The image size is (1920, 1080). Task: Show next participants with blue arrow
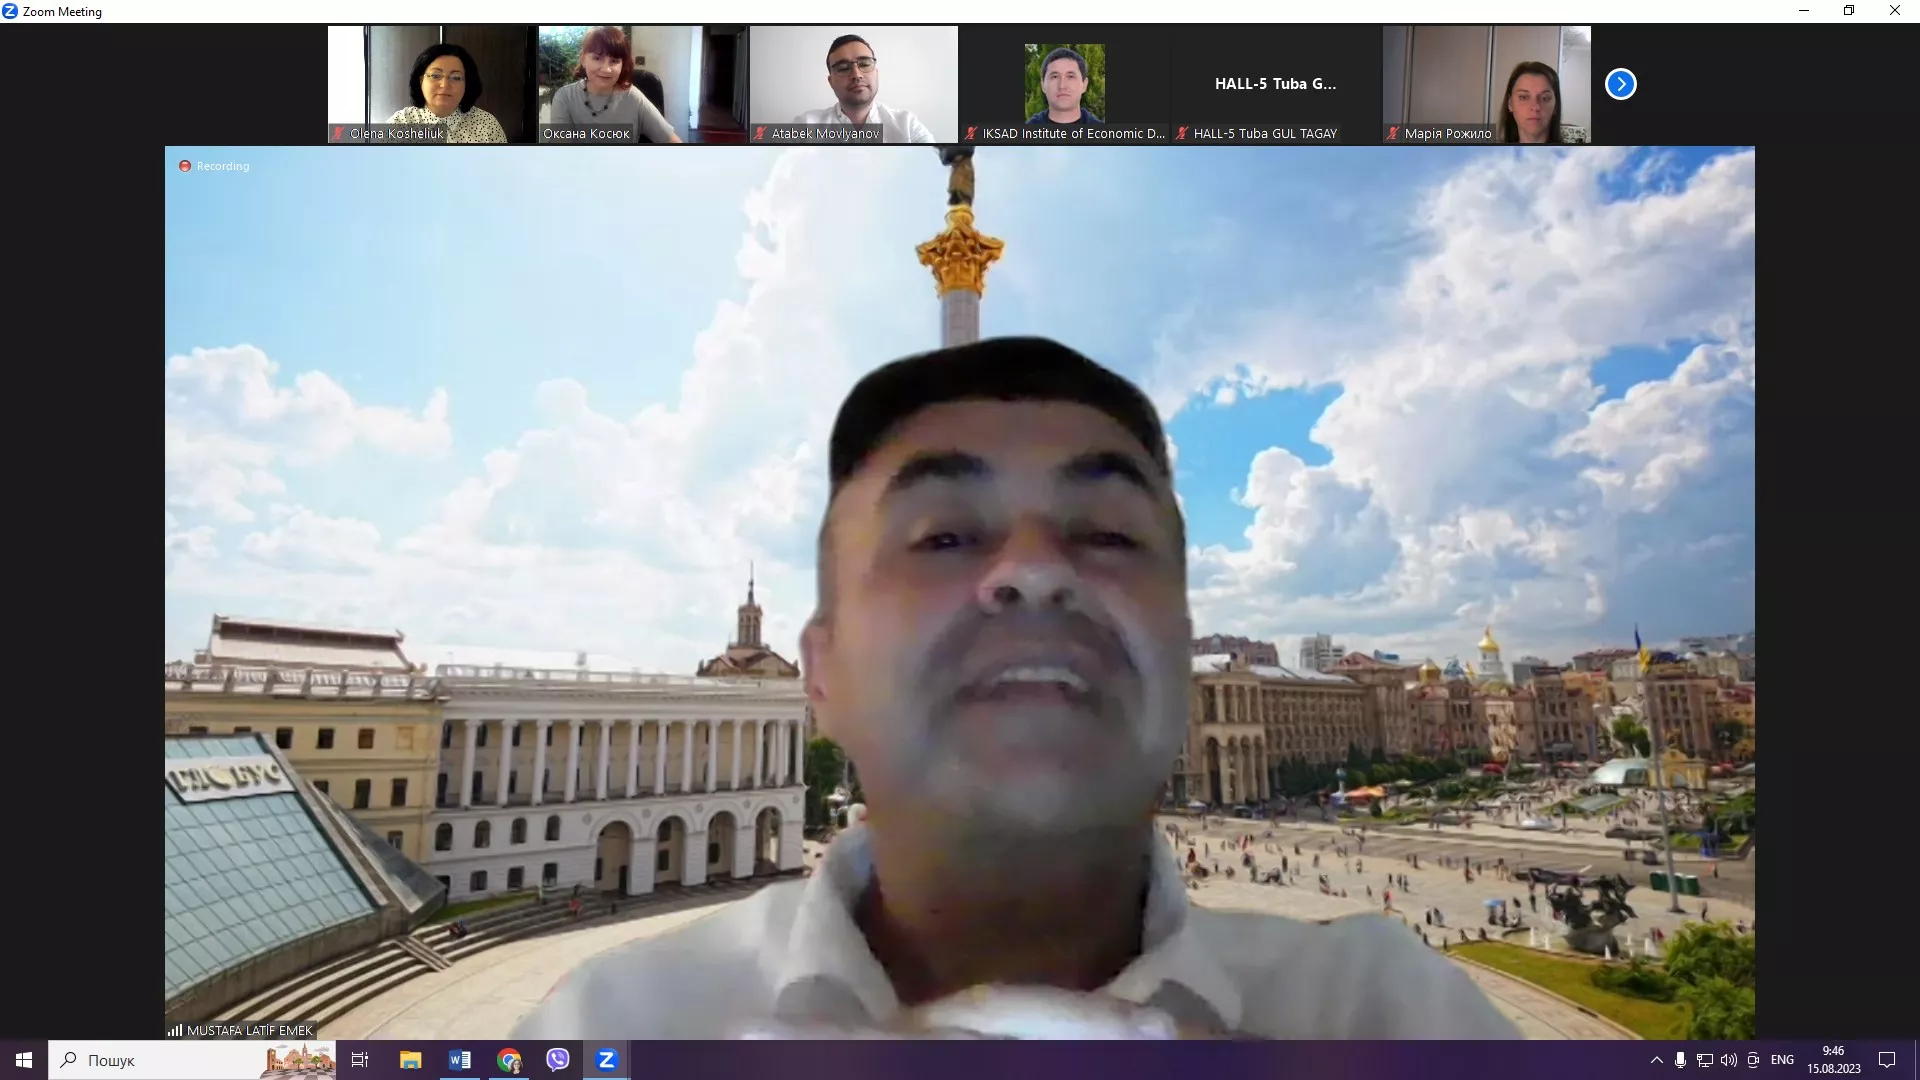pyautogui.click(x=1620, y=84)
